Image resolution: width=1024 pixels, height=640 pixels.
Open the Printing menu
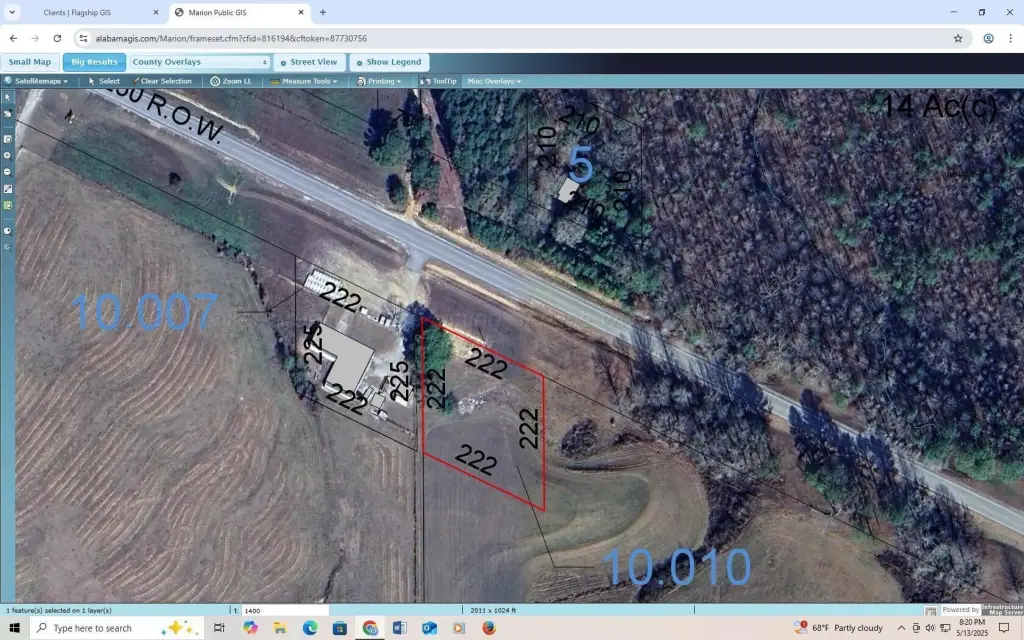tap(380, 81)
